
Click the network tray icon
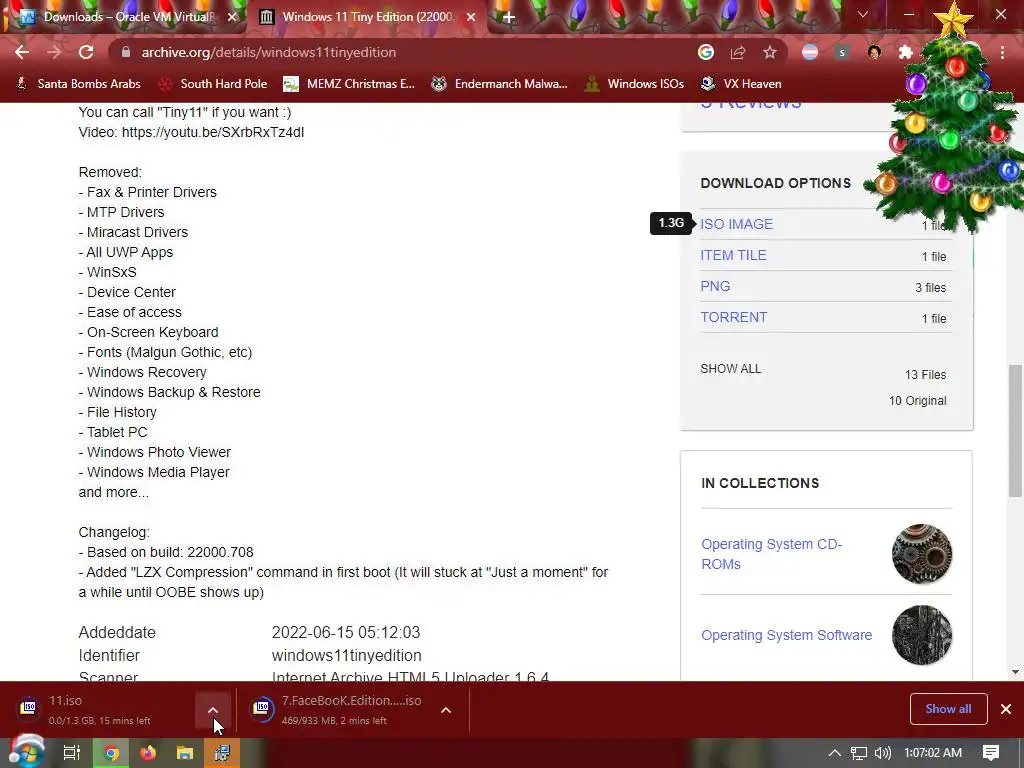tap(859, 753)
